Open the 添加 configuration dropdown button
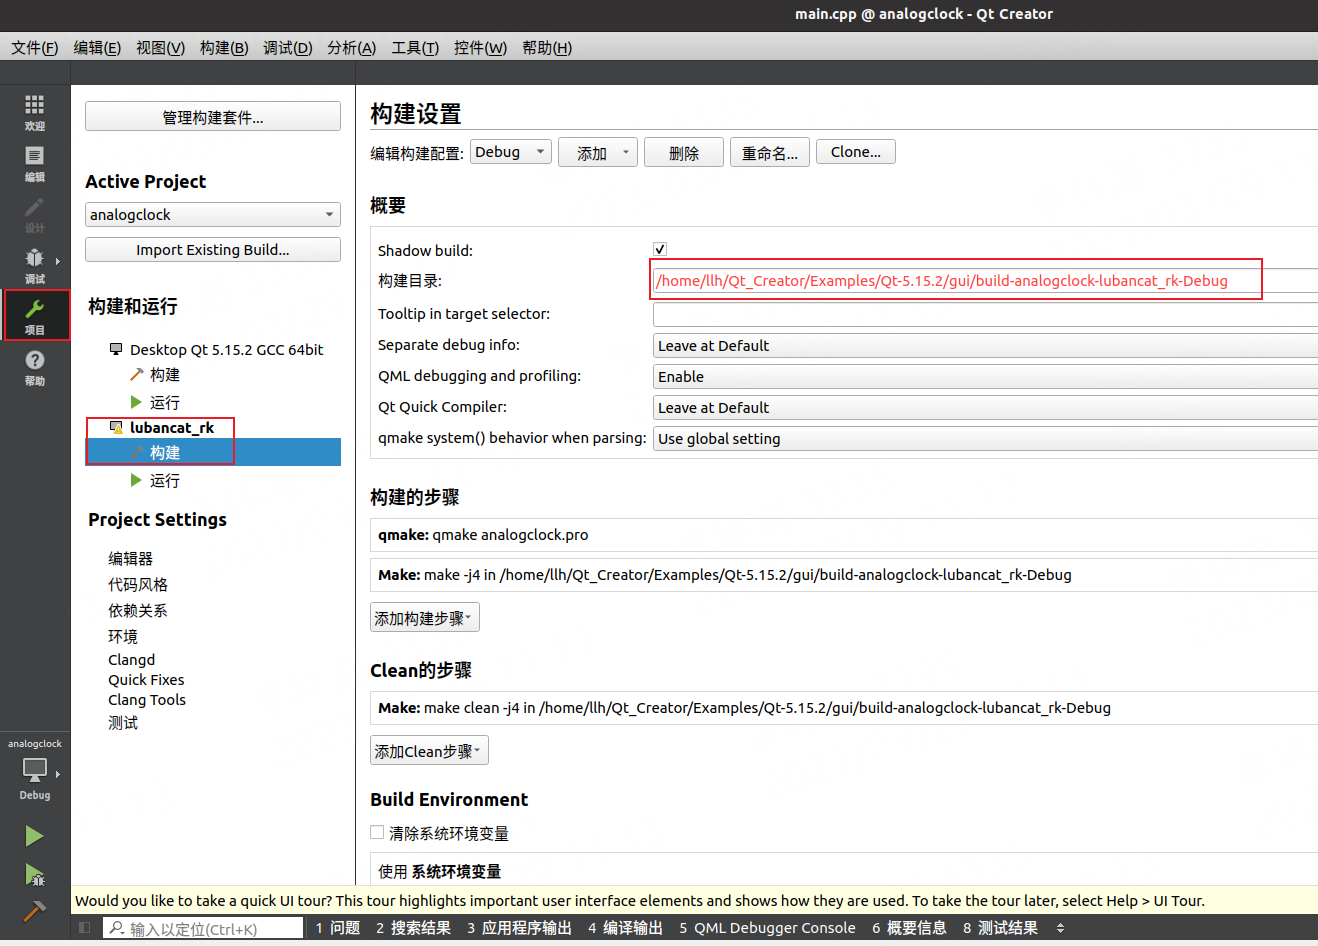Screen dimensions: 1318x946 598,153
